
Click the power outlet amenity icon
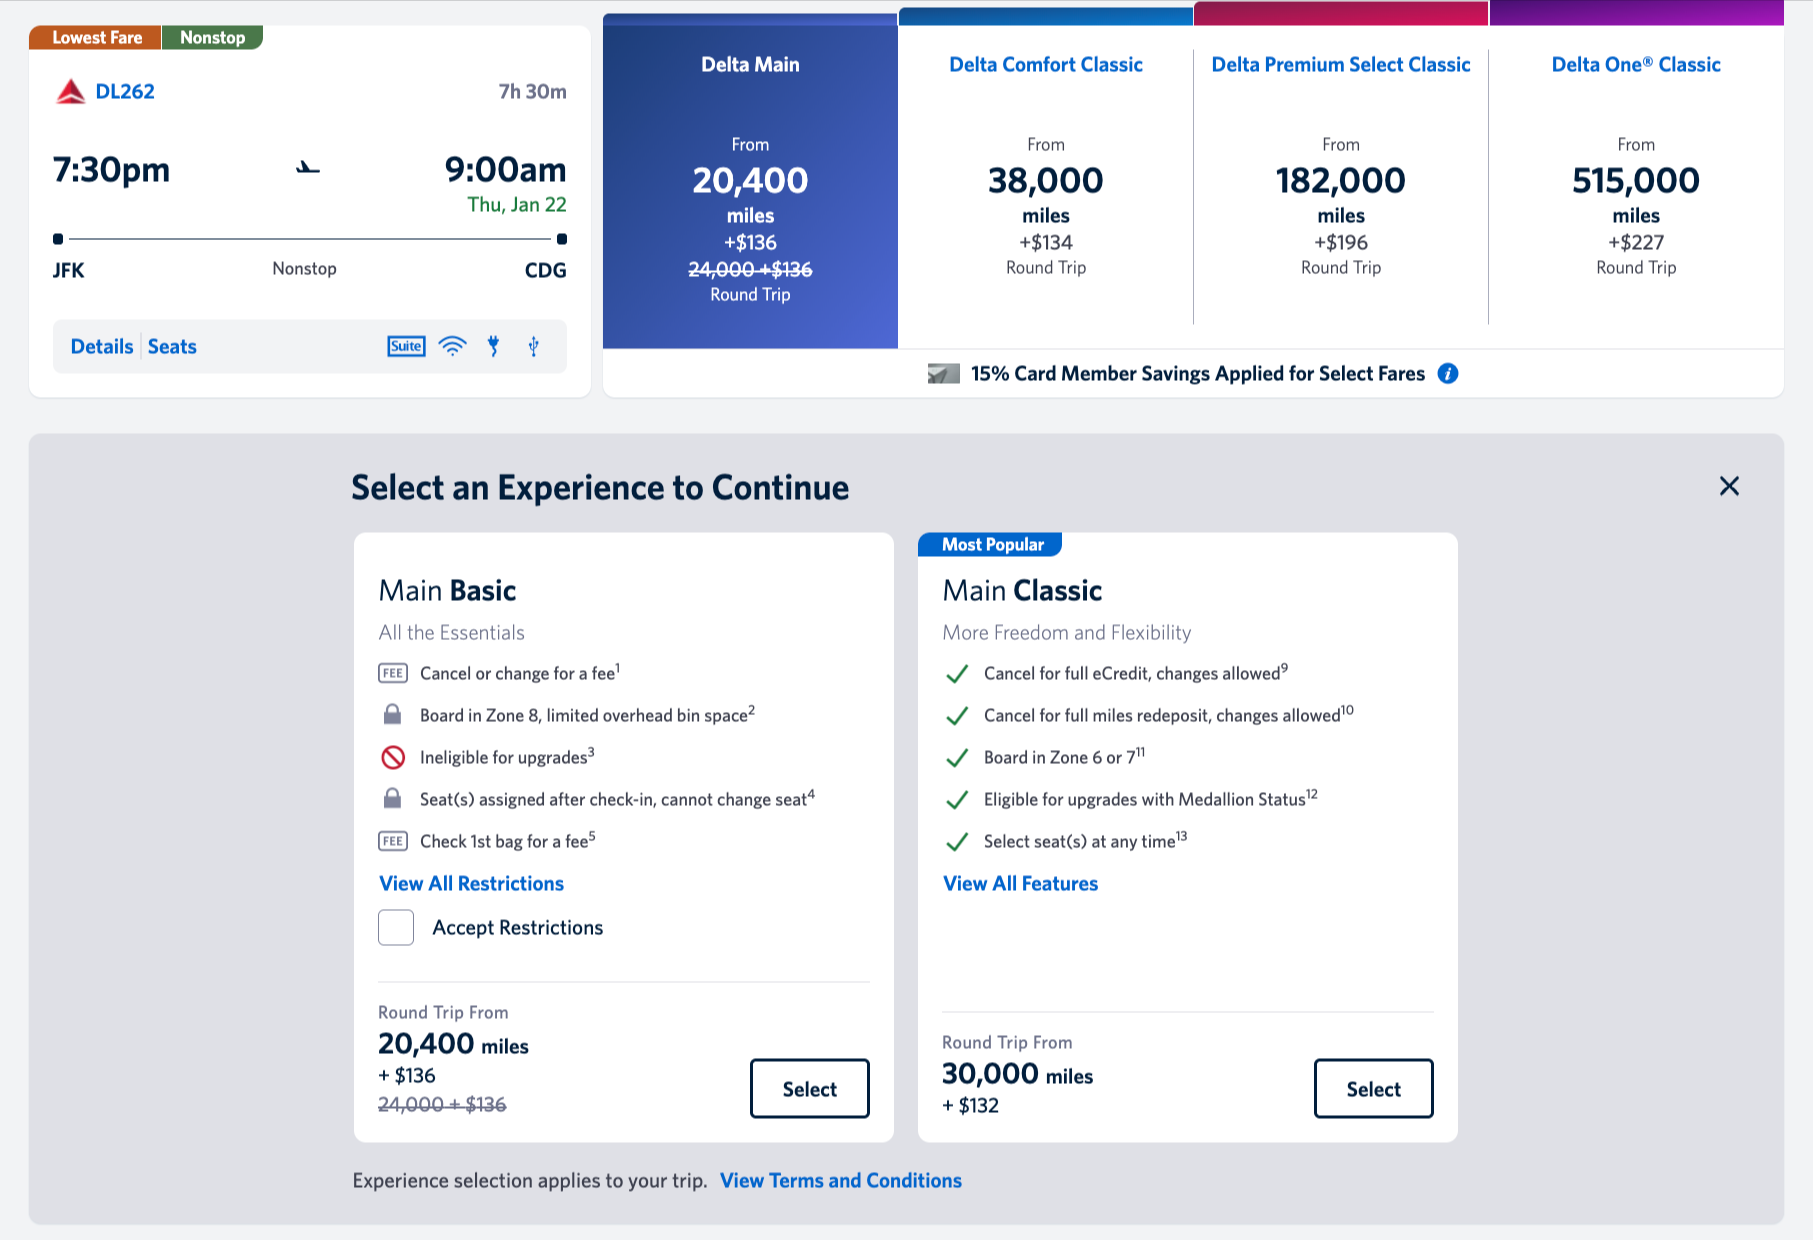pos(493,346)
